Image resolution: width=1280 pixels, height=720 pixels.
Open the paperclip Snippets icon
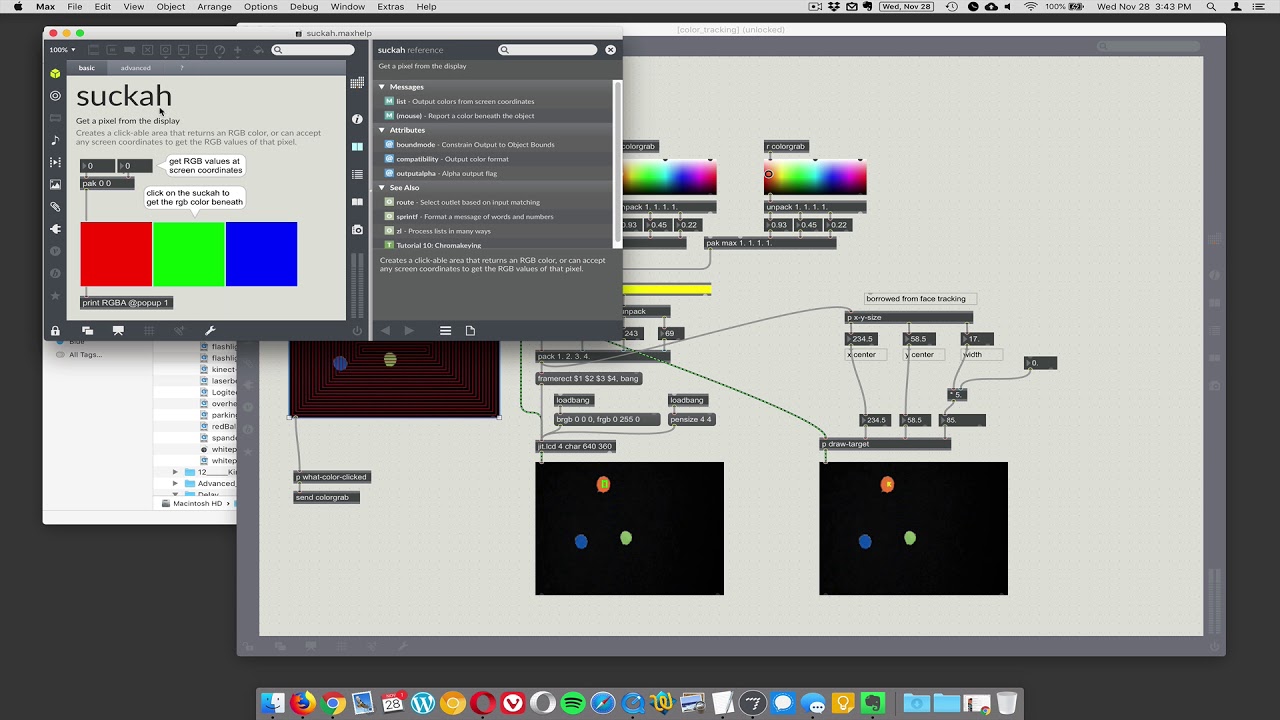click(x=55, y=207)
